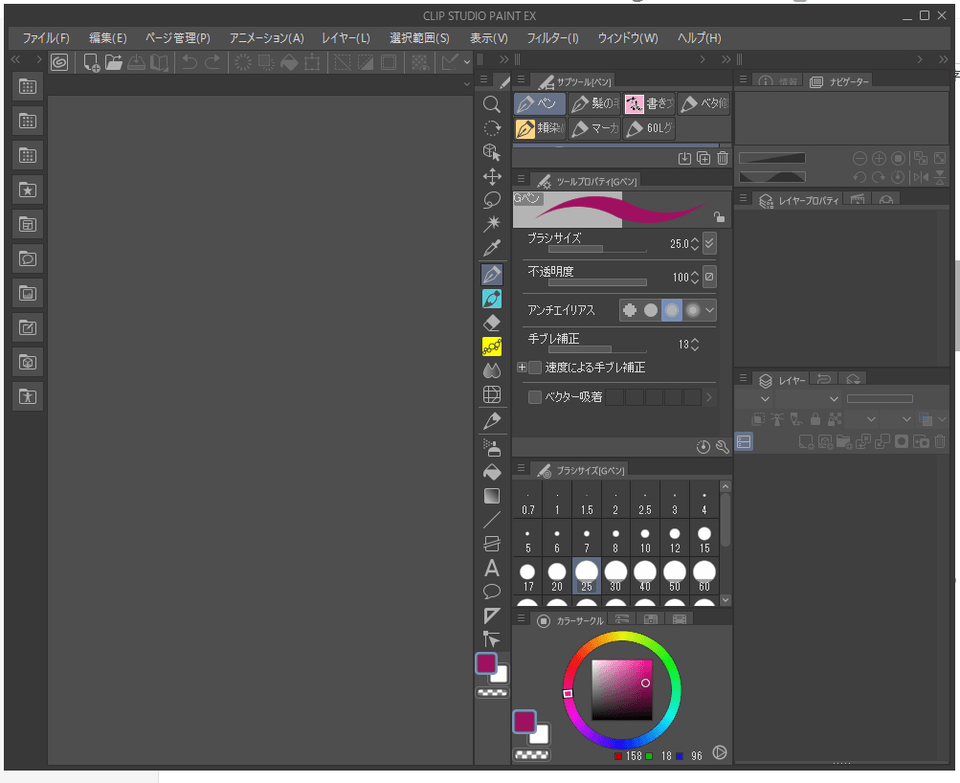Select the 髪の毛 sub-tool

click(592, 103)
